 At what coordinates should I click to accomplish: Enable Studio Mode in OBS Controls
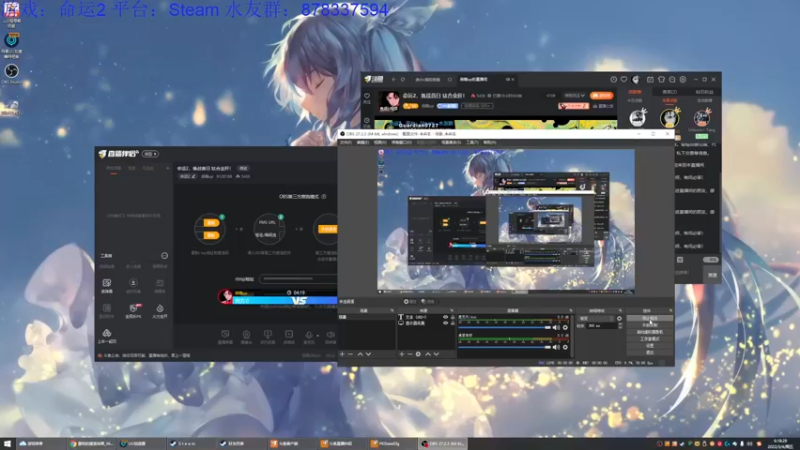[x=649, y=338]
